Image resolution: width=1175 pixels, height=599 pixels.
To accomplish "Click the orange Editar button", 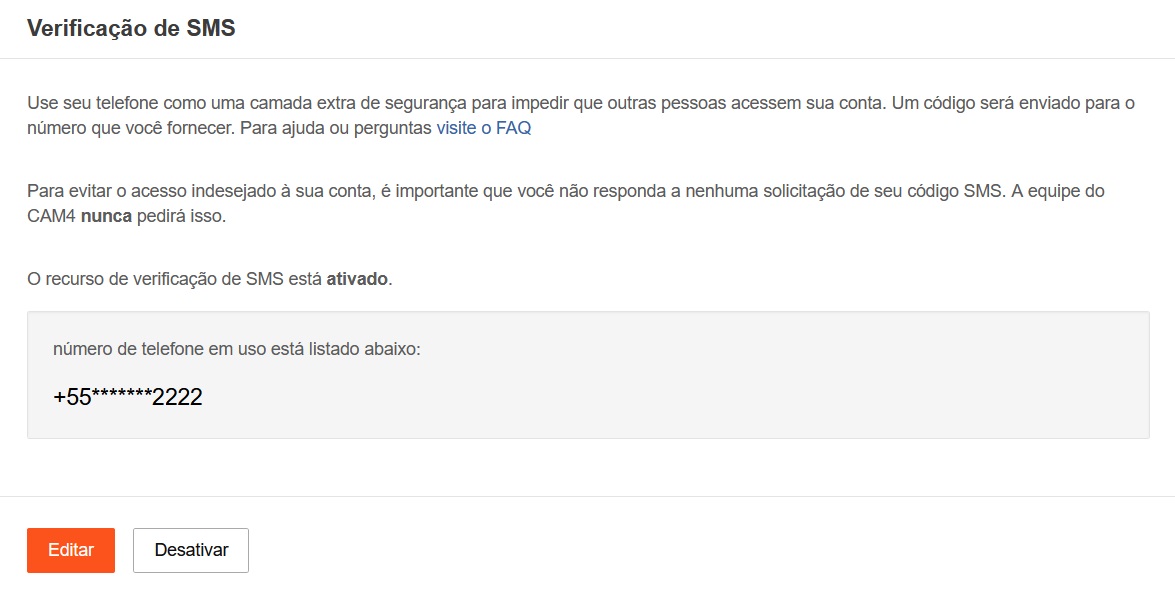I will (x=71, y=550).
